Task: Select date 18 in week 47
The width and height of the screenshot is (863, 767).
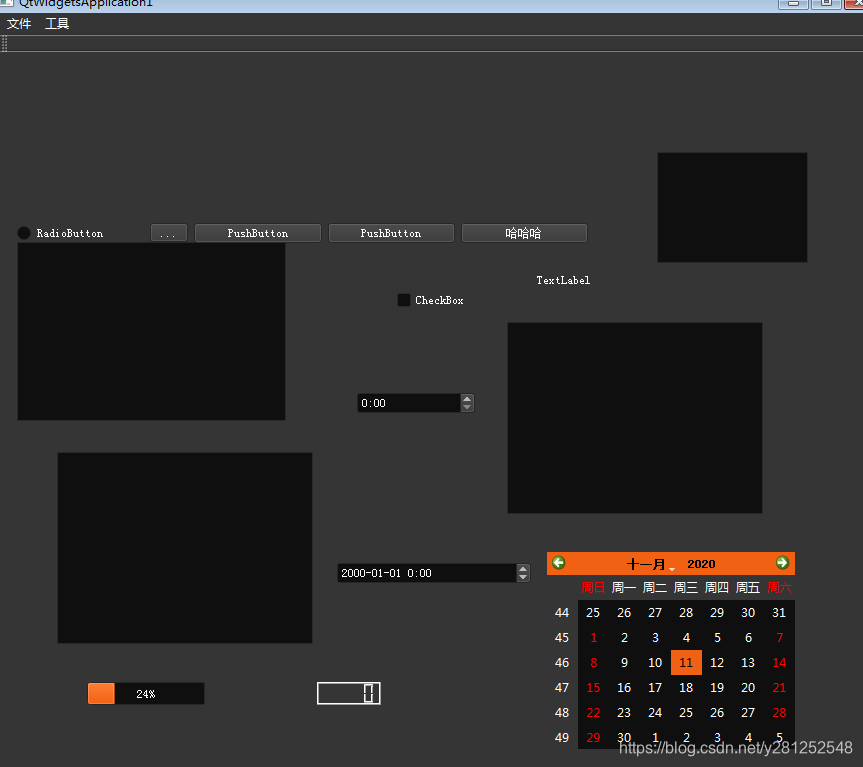Action: point(686,688)
